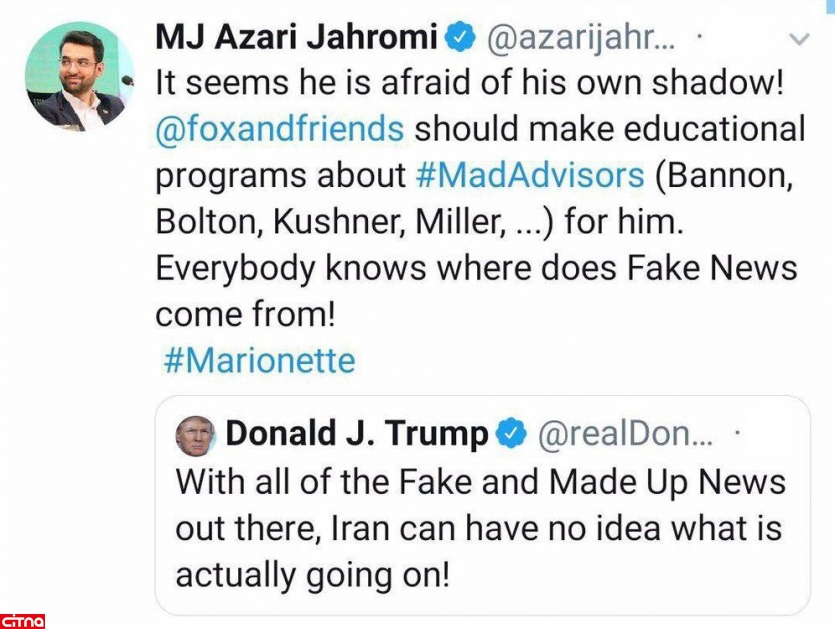Click "Everybody knows where does Fake News" line
The height and width of the screenshot is (629, 835).
point(475,267)
